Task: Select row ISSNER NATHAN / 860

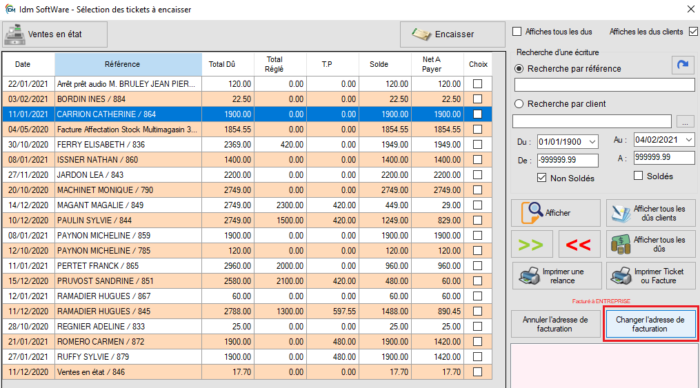Action: [x=247, y=159]
